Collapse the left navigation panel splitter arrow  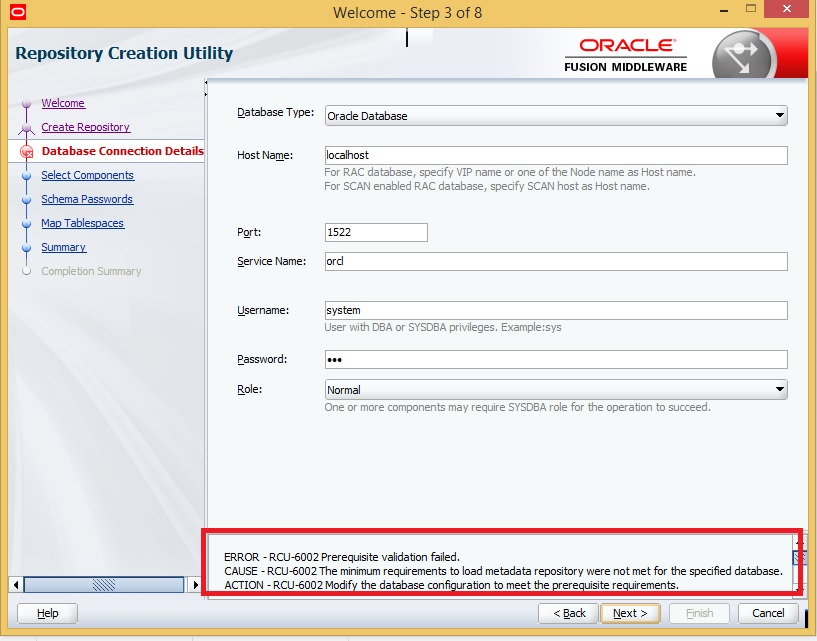(206, 83)
